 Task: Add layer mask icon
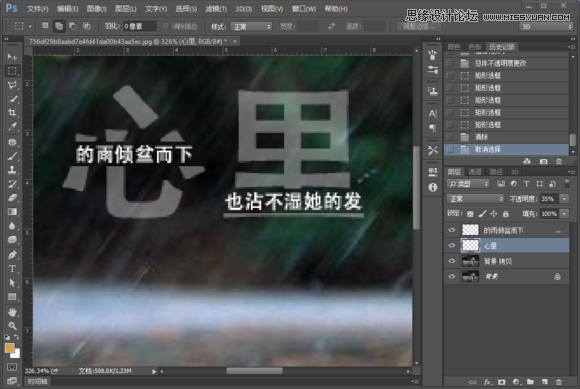502,382
